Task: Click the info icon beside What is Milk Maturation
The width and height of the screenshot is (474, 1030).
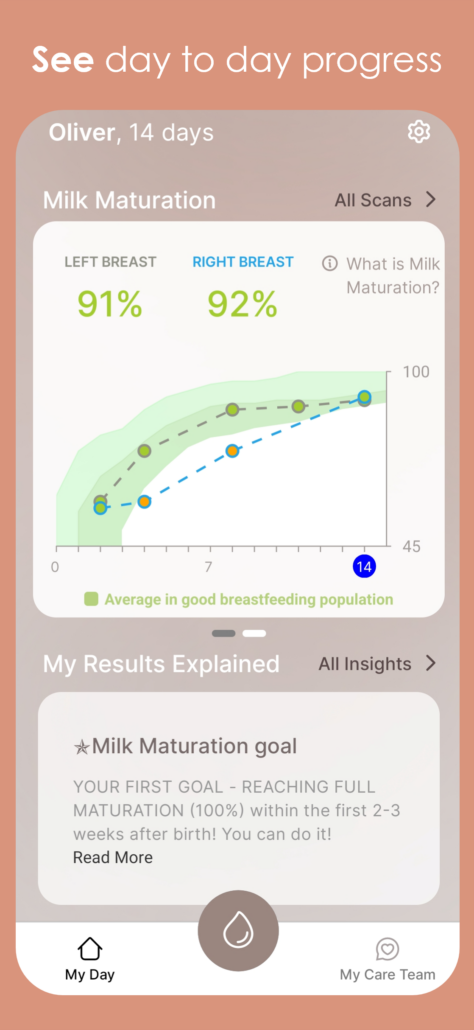Action: tap(330, 263)
